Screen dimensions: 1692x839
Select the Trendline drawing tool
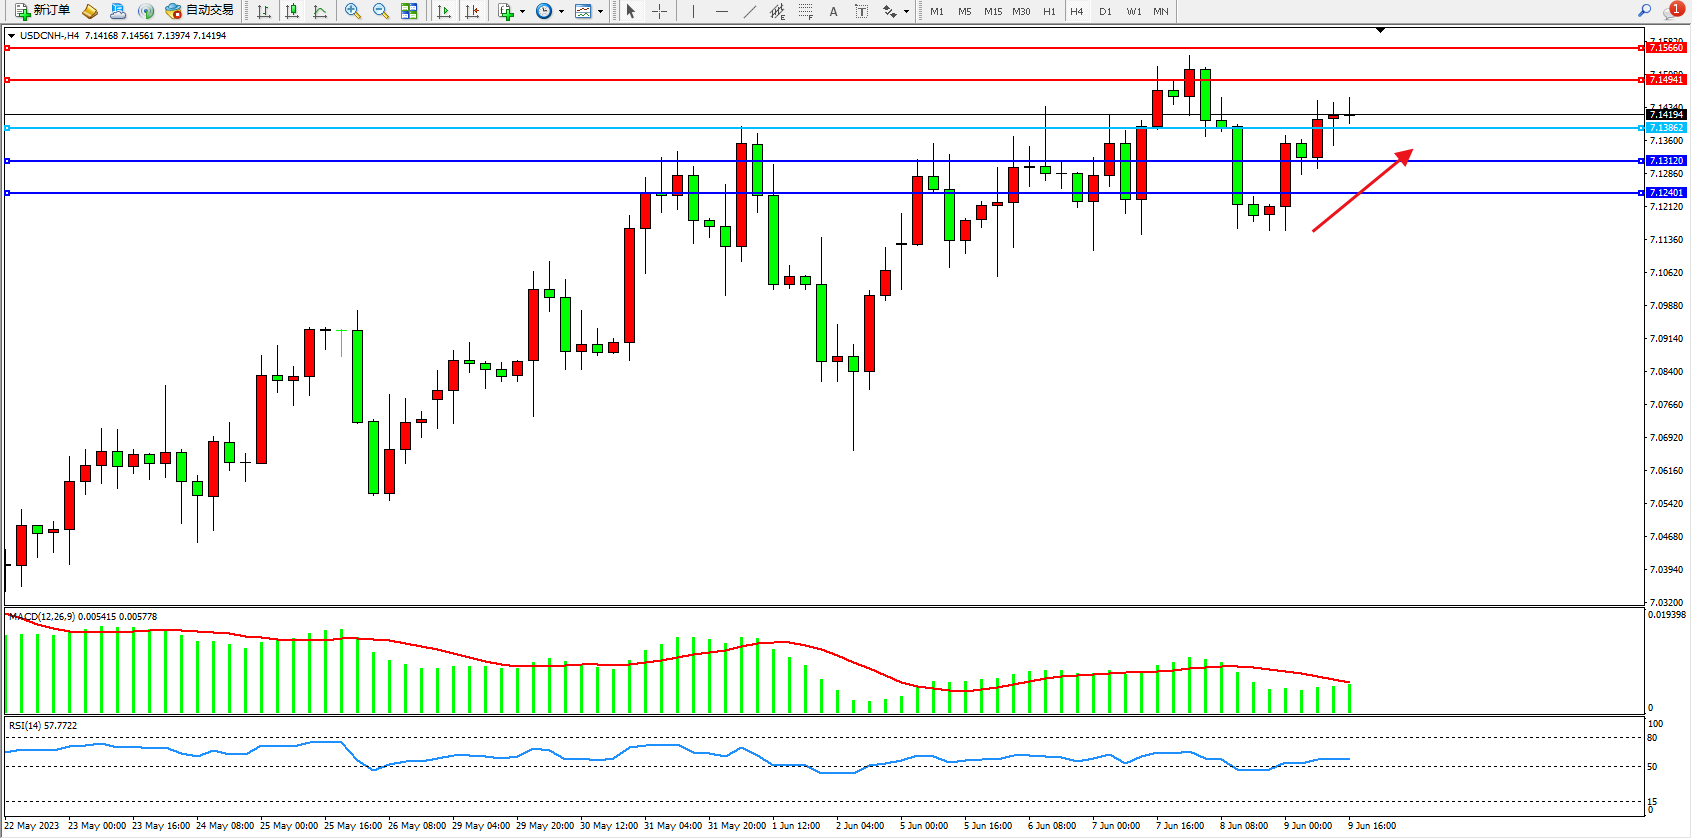coord(750,11)
